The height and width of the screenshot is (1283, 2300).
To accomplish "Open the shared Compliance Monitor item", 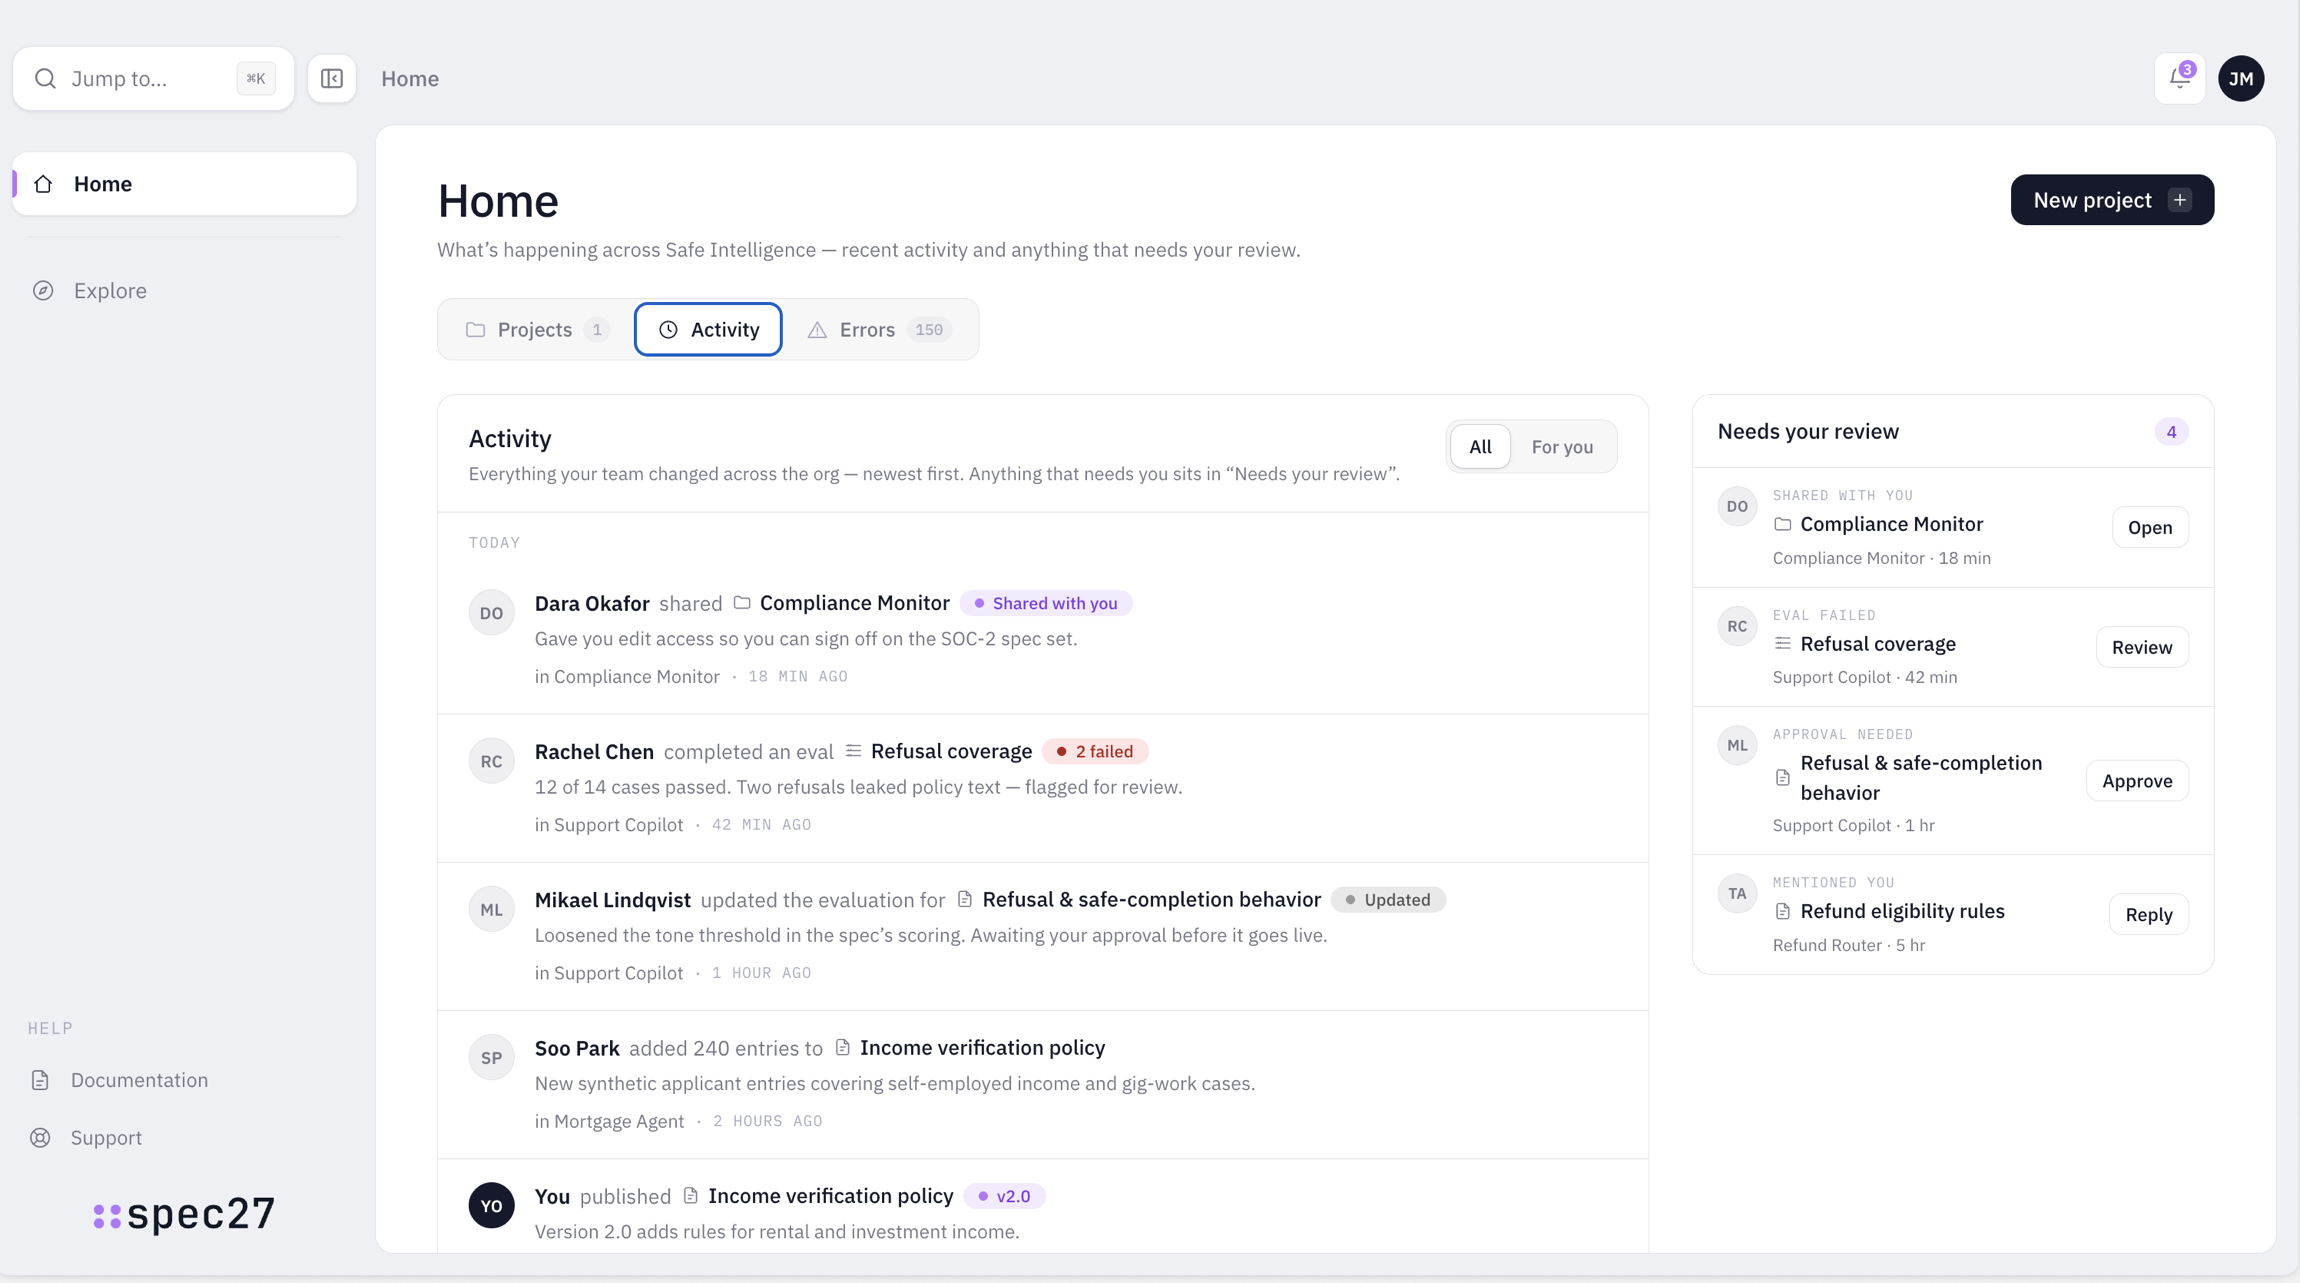I will pyautogui.click(x=2150, y=527).
